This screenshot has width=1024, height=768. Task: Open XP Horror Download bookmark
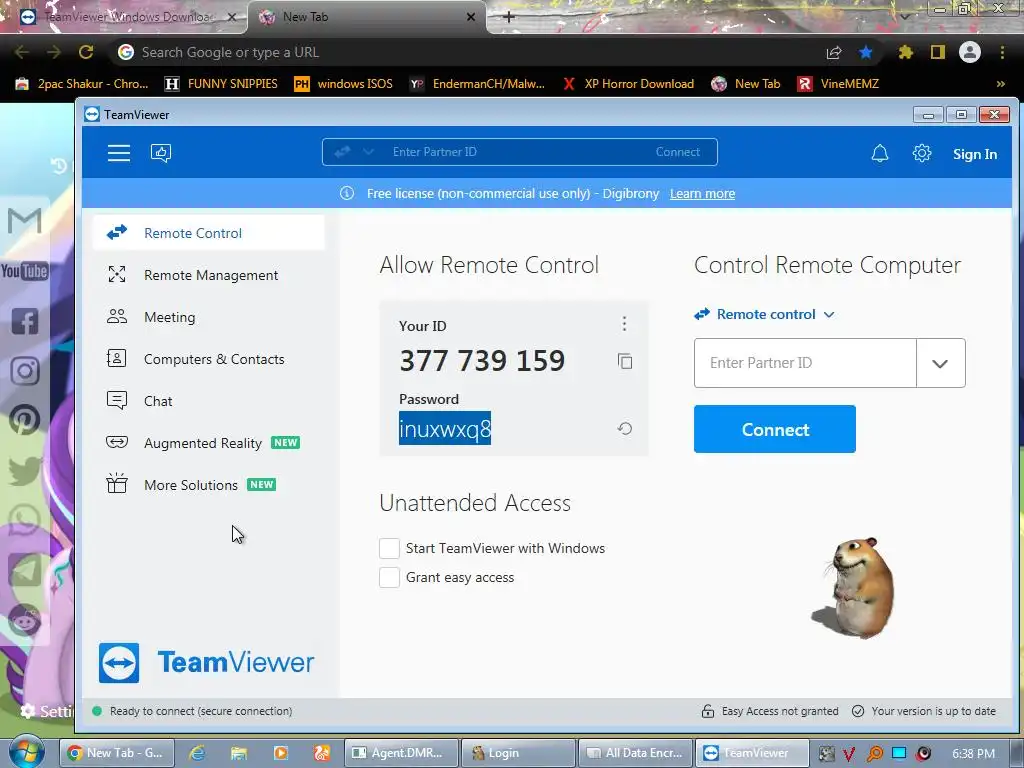(x=628, y=84)
